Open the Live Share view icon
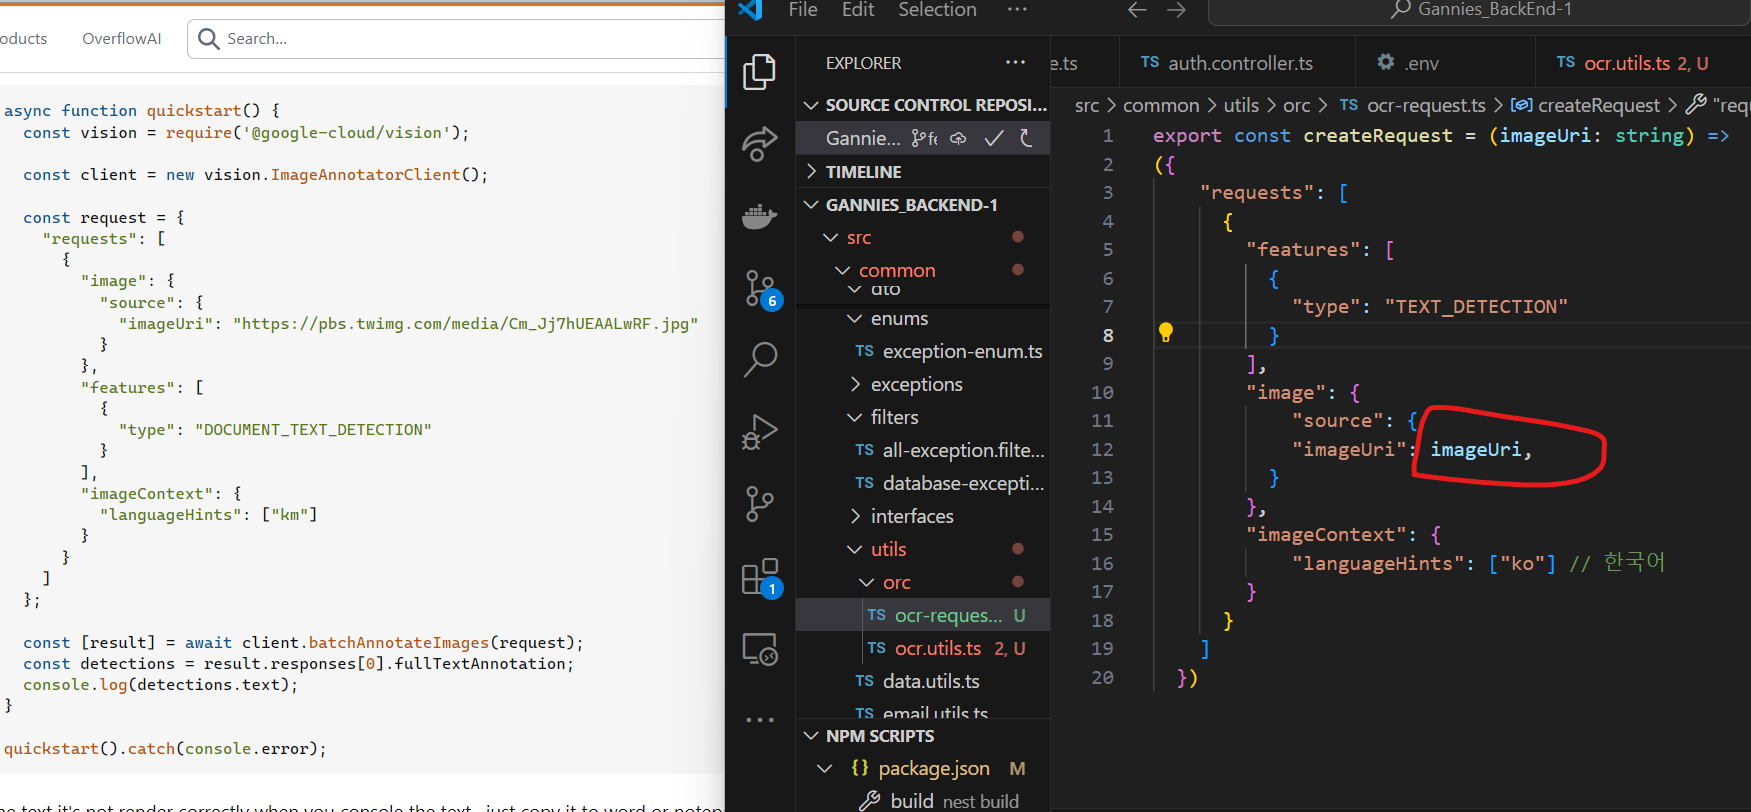 [x=760, y=144]
